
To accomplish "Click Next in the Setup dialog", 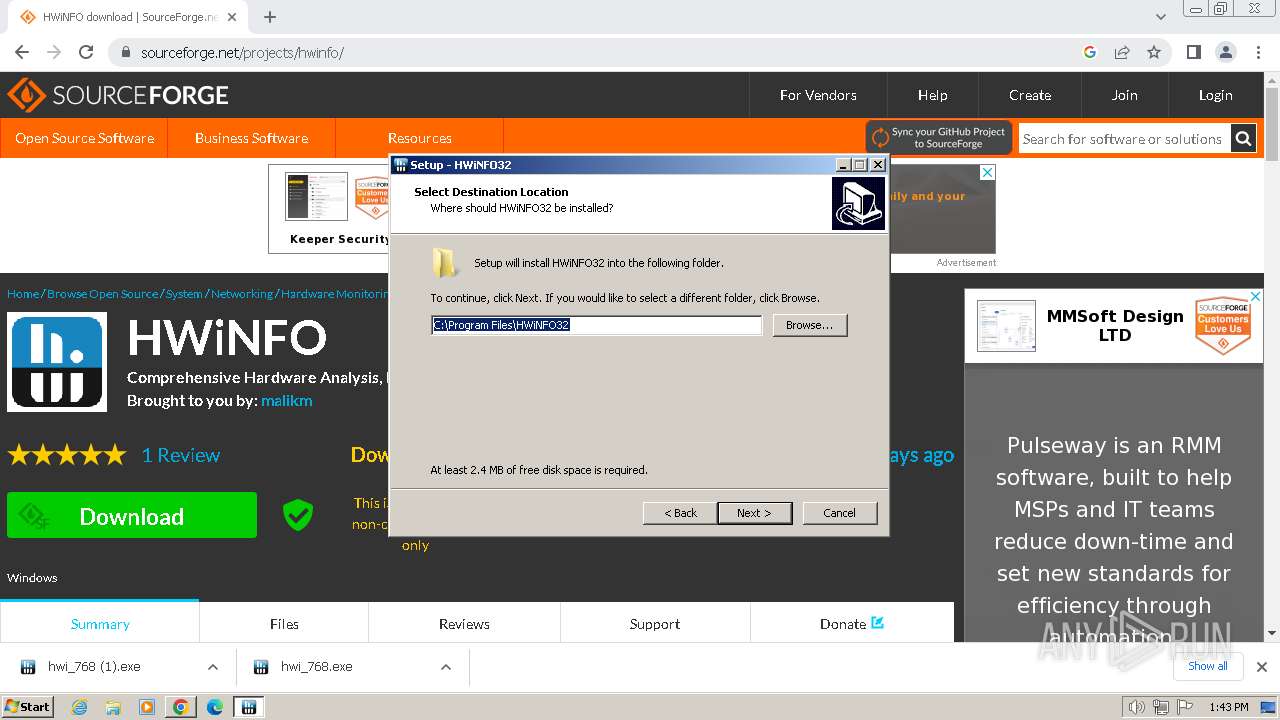I will click(755, 513).
